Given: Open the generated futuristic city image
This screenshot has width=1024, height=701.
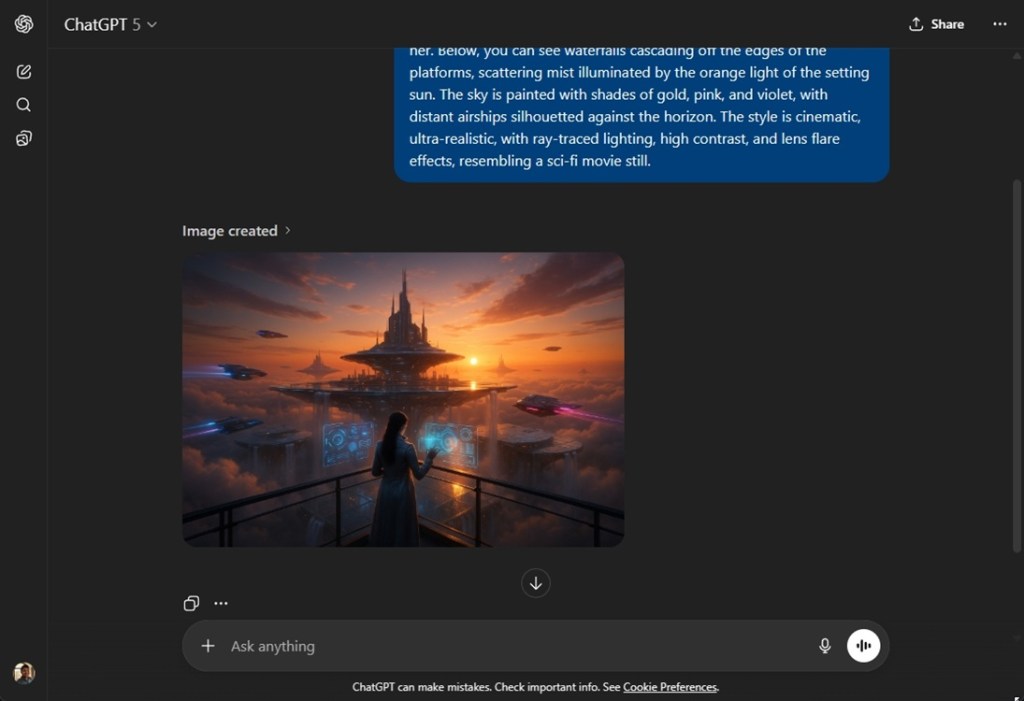Looking at the screenshot, I should pyautogui.click(x=402, y=399).
